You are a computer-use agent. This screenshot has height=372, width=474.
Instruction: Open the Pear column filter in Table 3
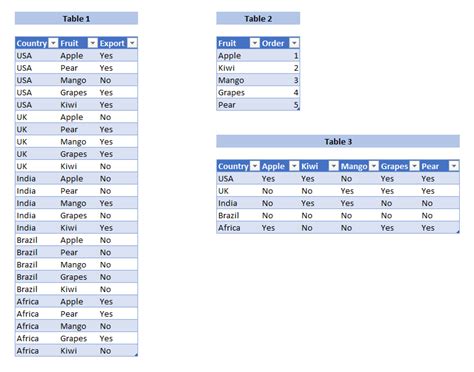(x=454, y=166)
